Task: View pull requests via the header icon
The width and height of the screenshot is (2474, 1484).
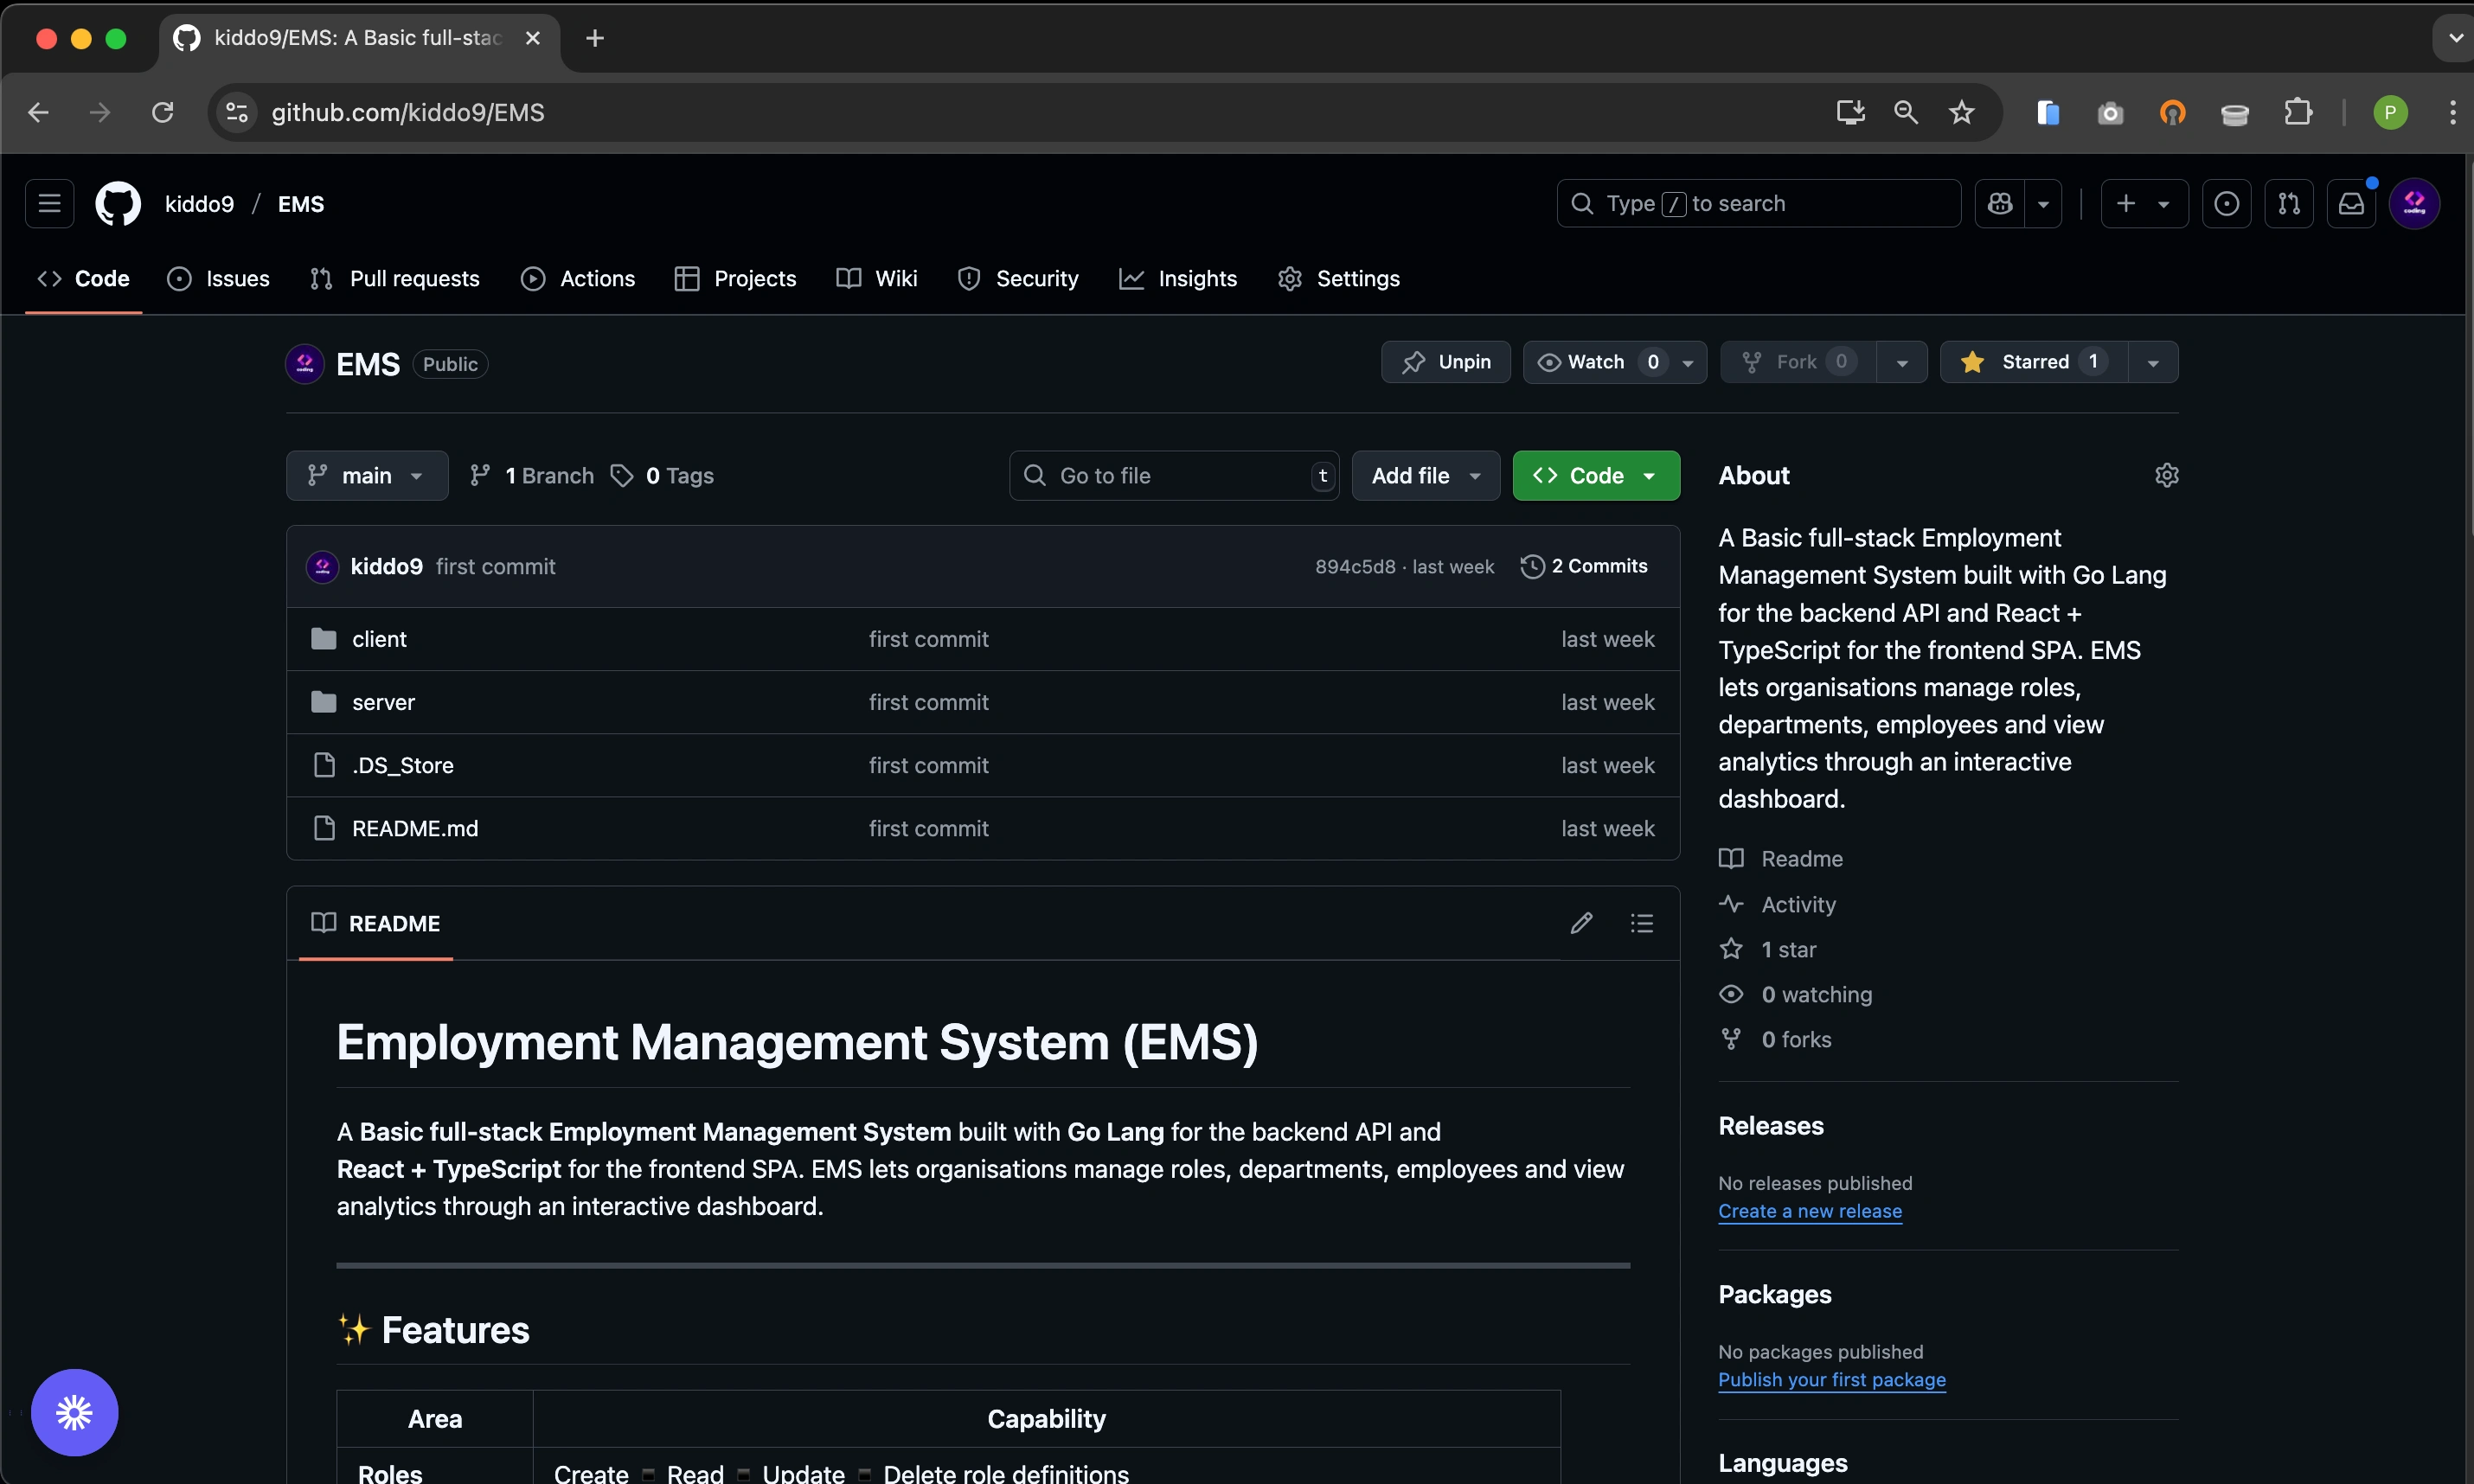Action: pos(2289,203)
